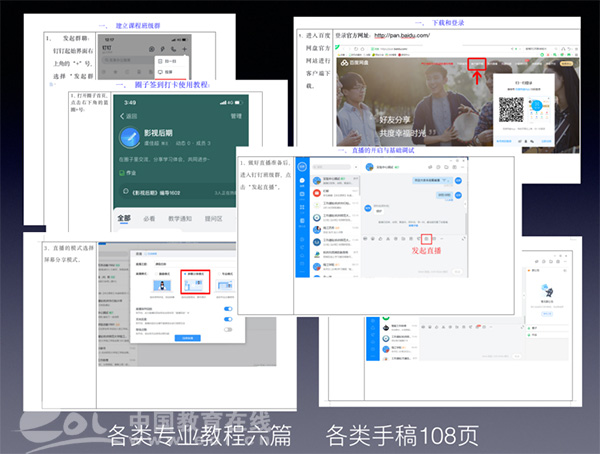Enable the grey switched-off toggle in the live dialog

click(228, 330)
